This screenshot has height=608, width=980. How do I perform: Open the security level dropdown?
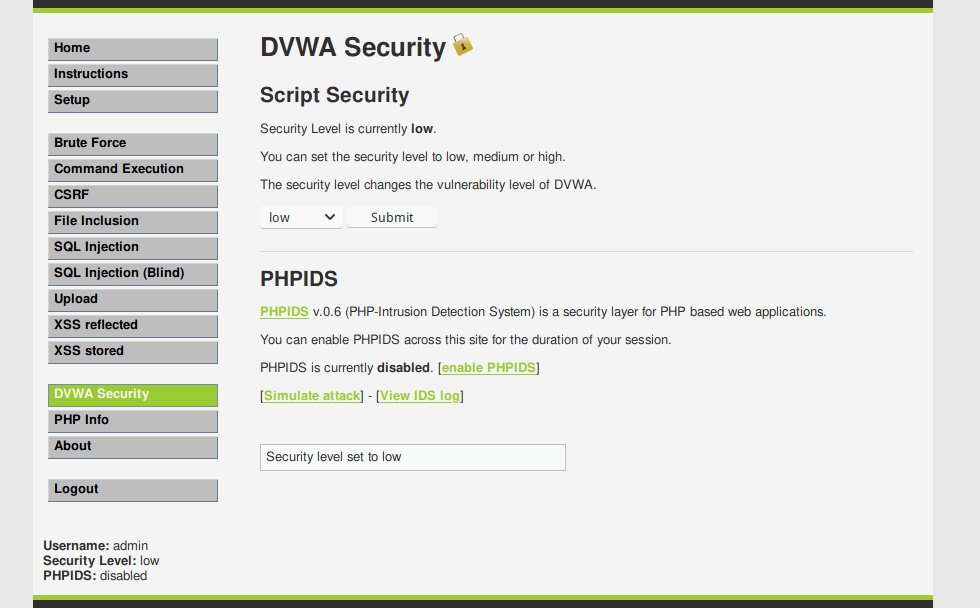pyautogui.click(x=301, y=217)
